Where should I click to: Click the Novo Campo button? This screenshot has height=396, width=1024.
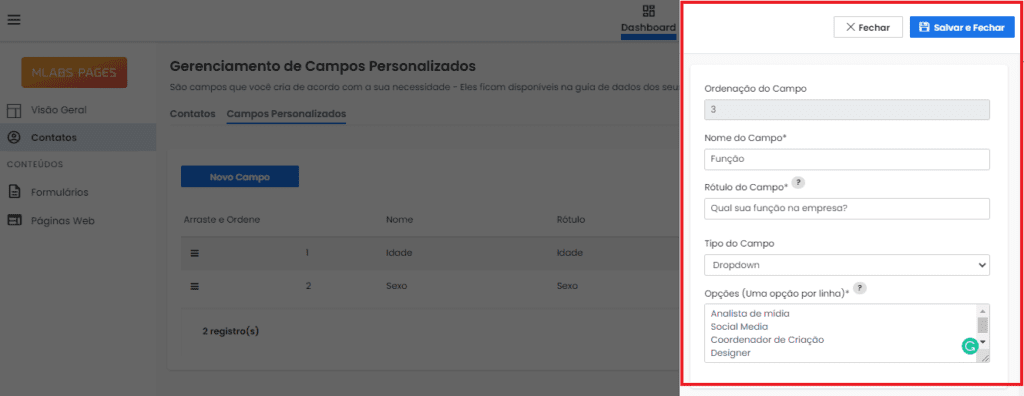click(x=240, y=176)
